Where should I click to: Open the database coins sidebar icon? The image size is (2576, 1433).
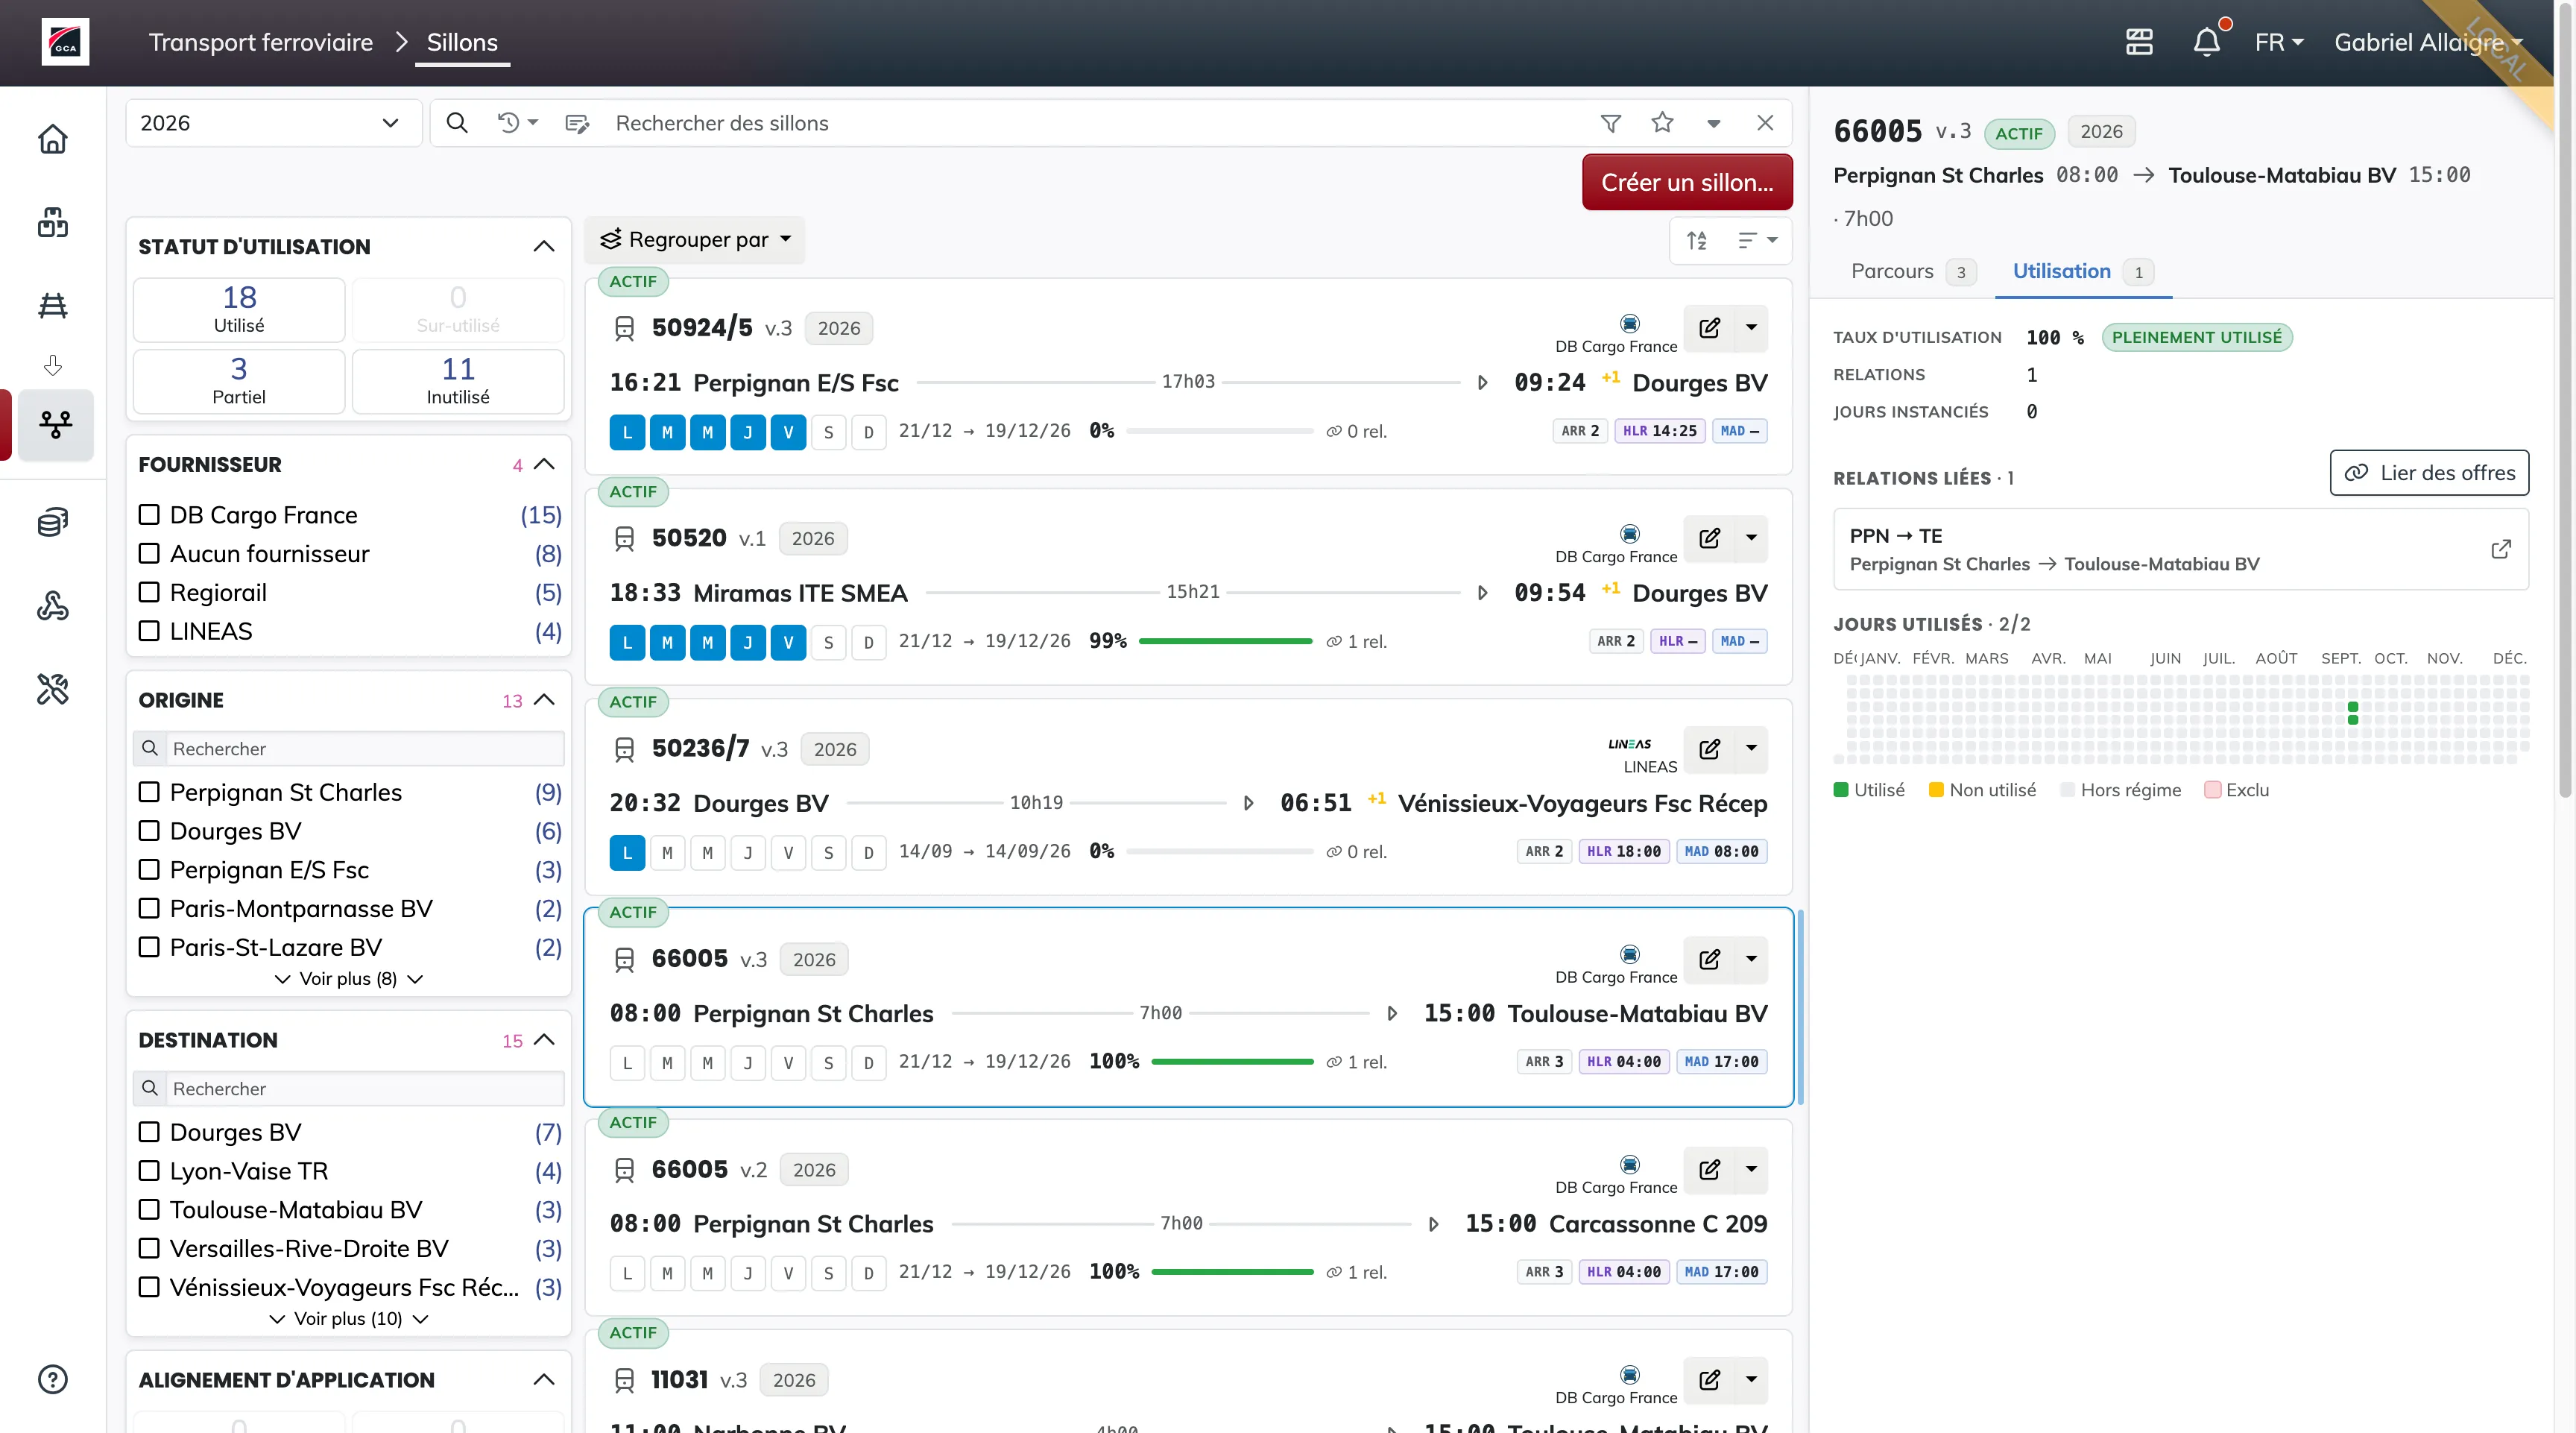(x=53, y=522)
